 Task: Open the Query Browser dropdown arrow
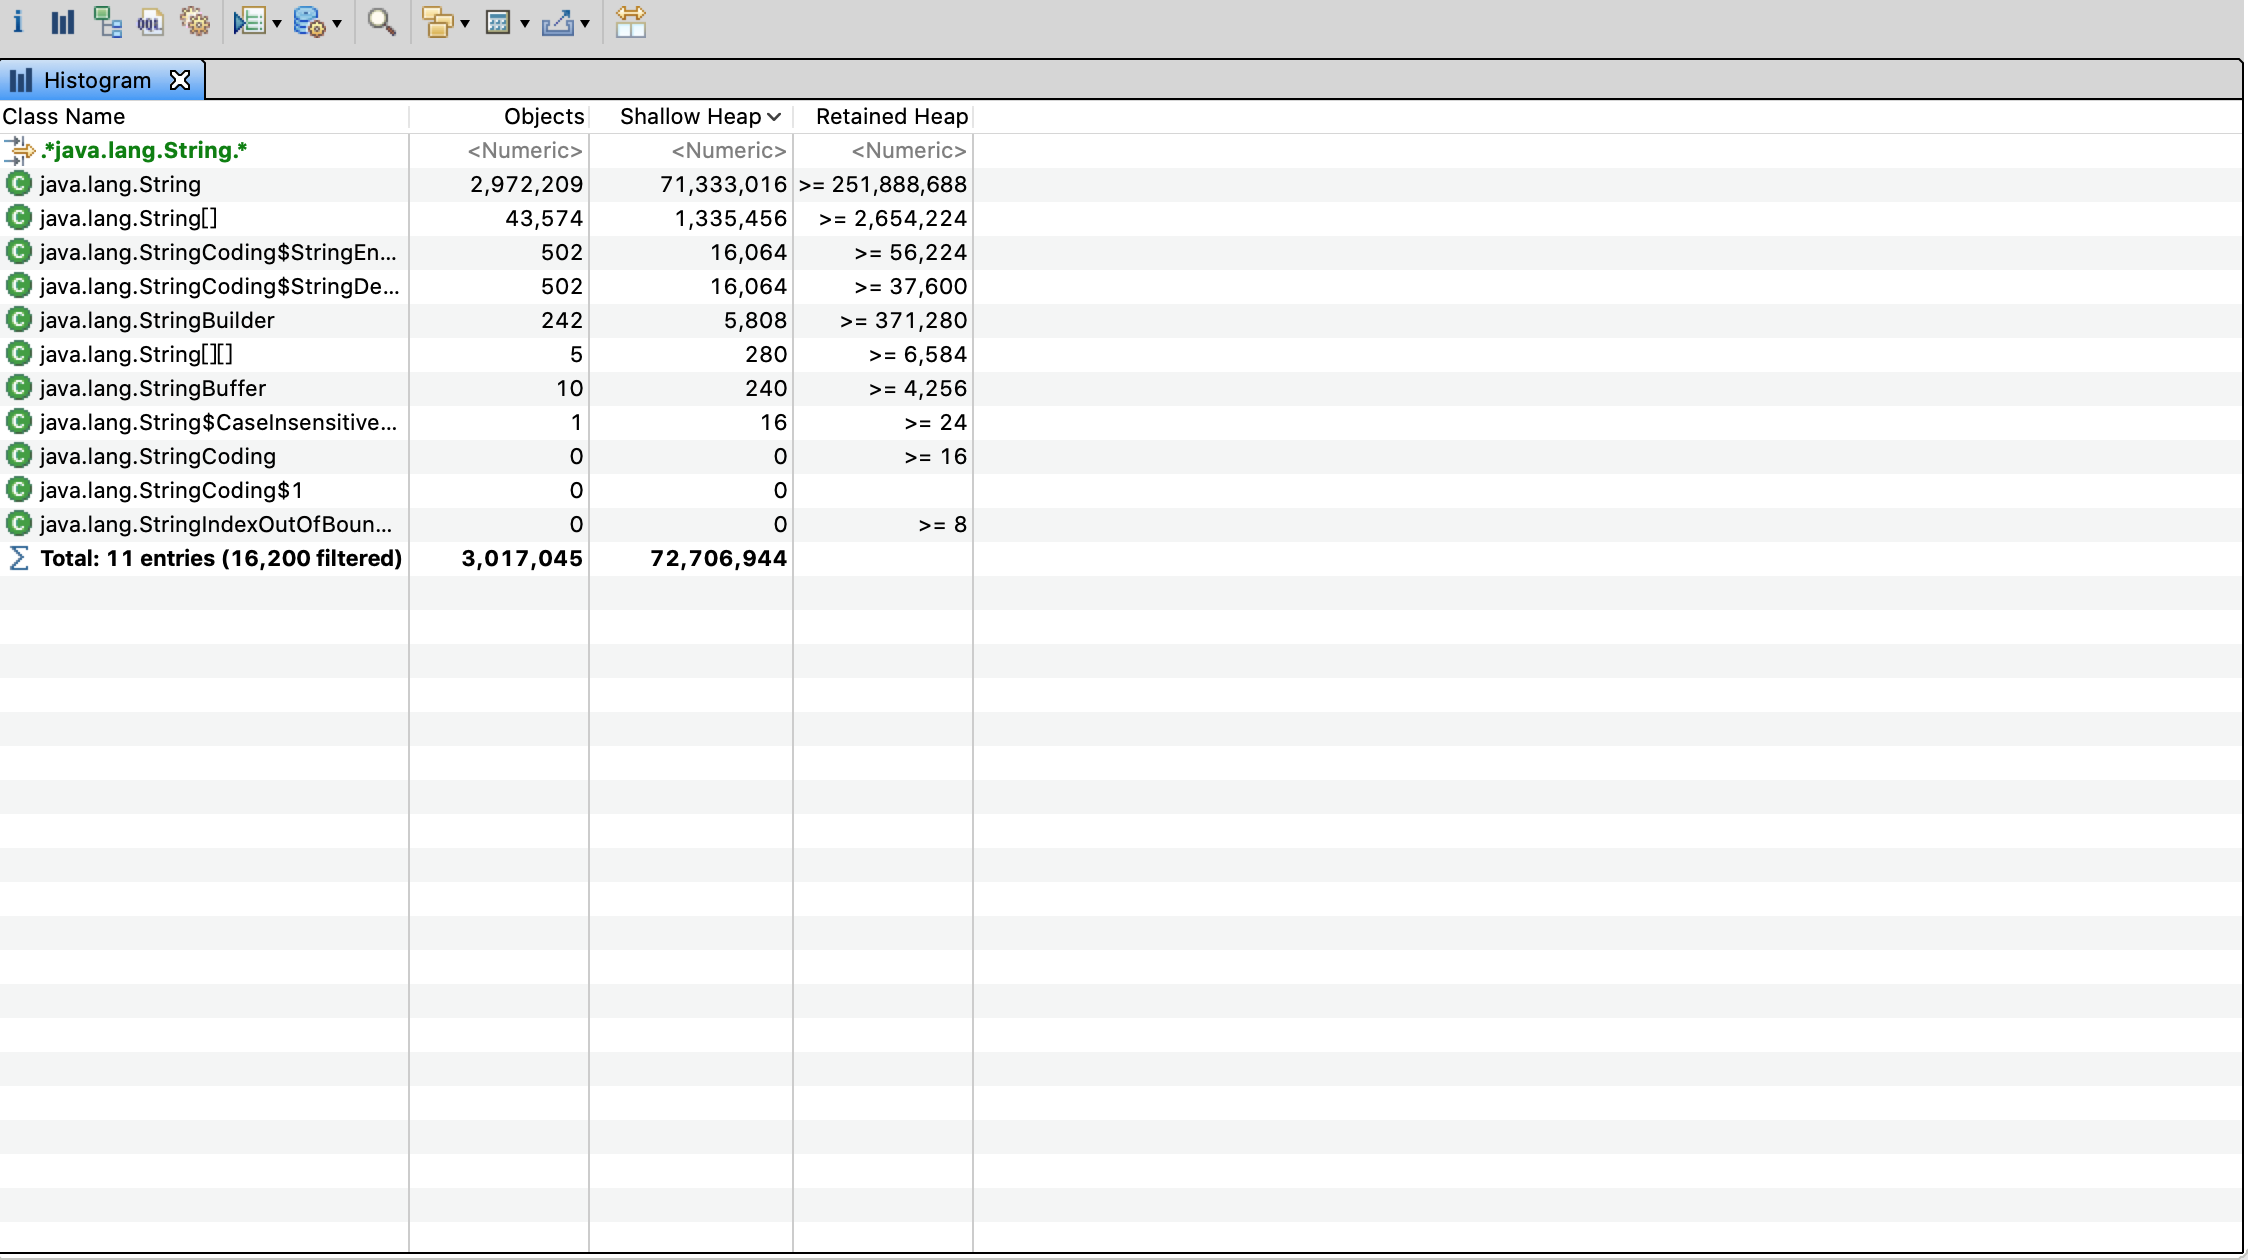click(x=337, y=23)
